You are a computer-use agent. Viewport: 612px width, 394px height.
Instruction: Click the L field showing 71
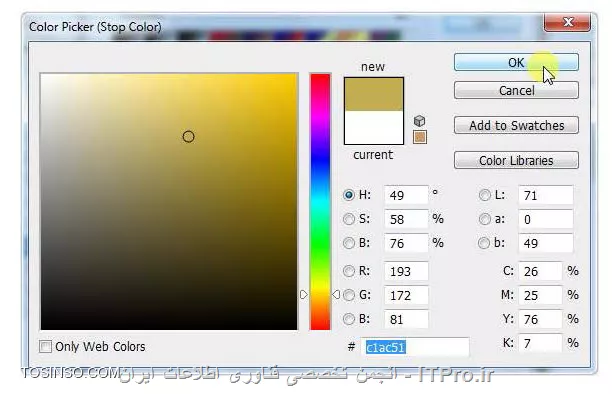click(546, 195)
